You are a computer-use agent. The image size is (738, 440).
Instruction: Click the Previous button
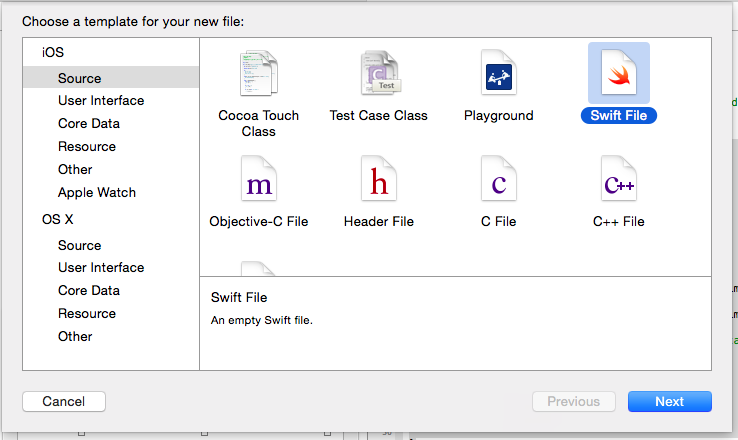click(574, 401)
